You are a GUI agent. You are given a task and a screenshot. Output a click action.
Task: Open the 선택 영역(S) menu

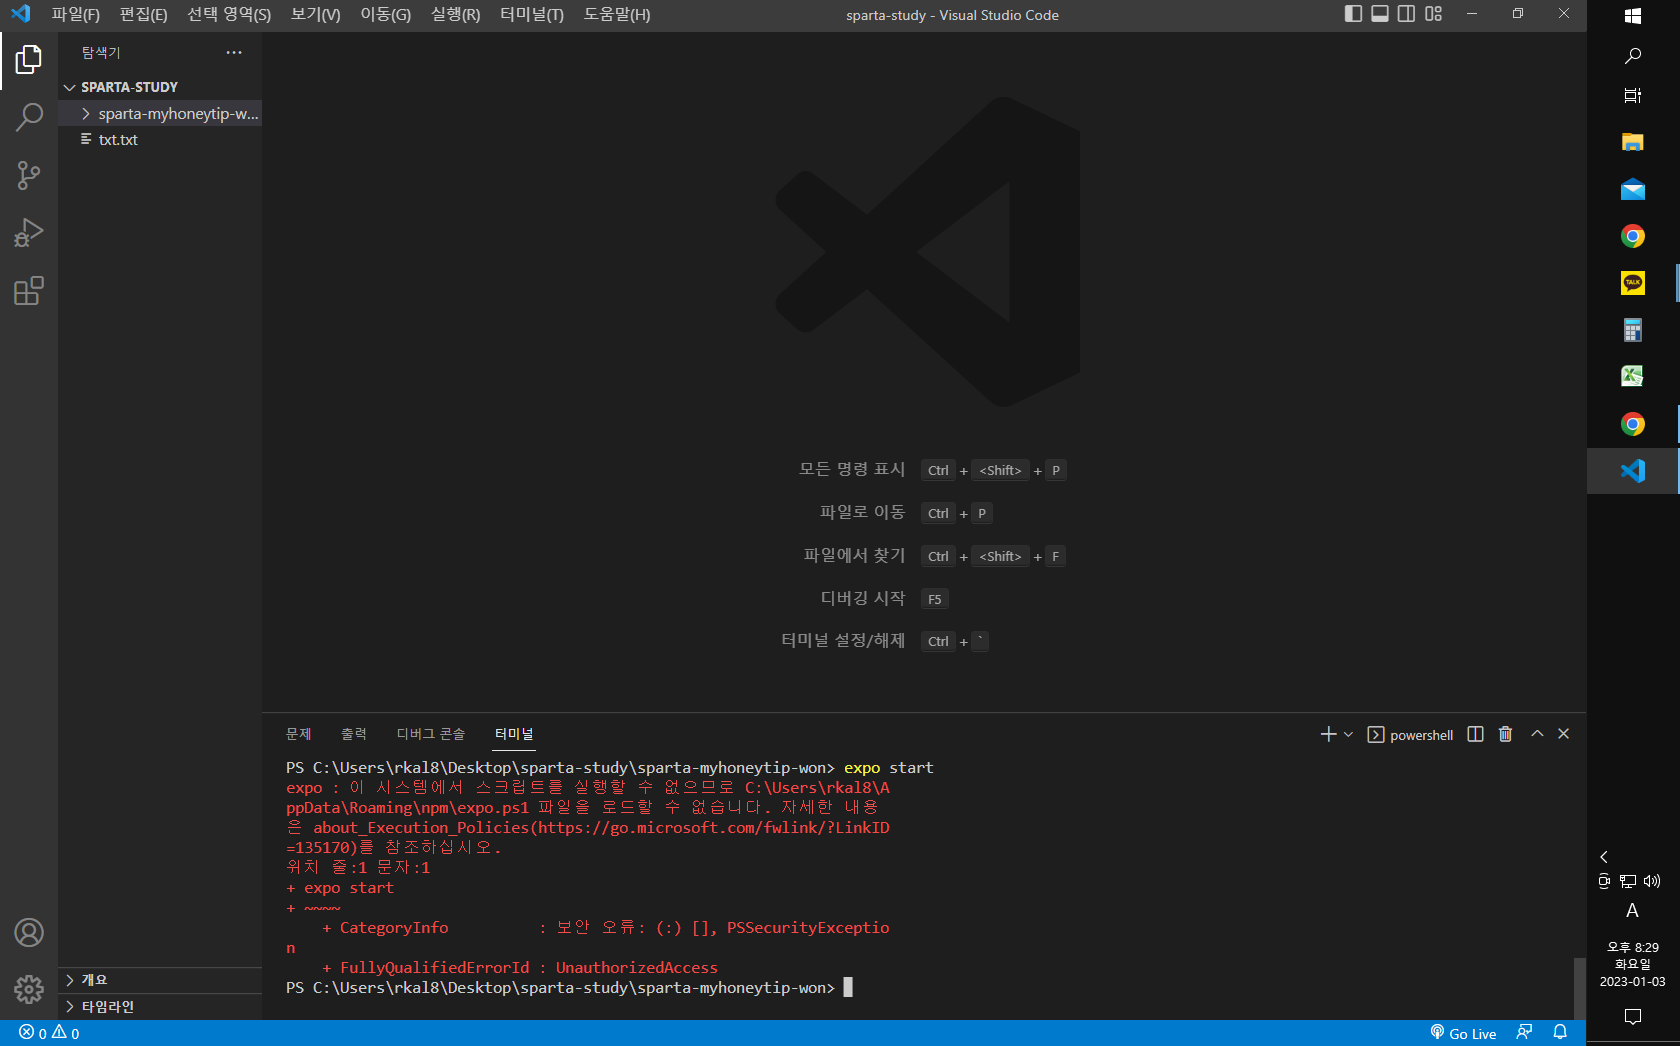tap(229, 15)
